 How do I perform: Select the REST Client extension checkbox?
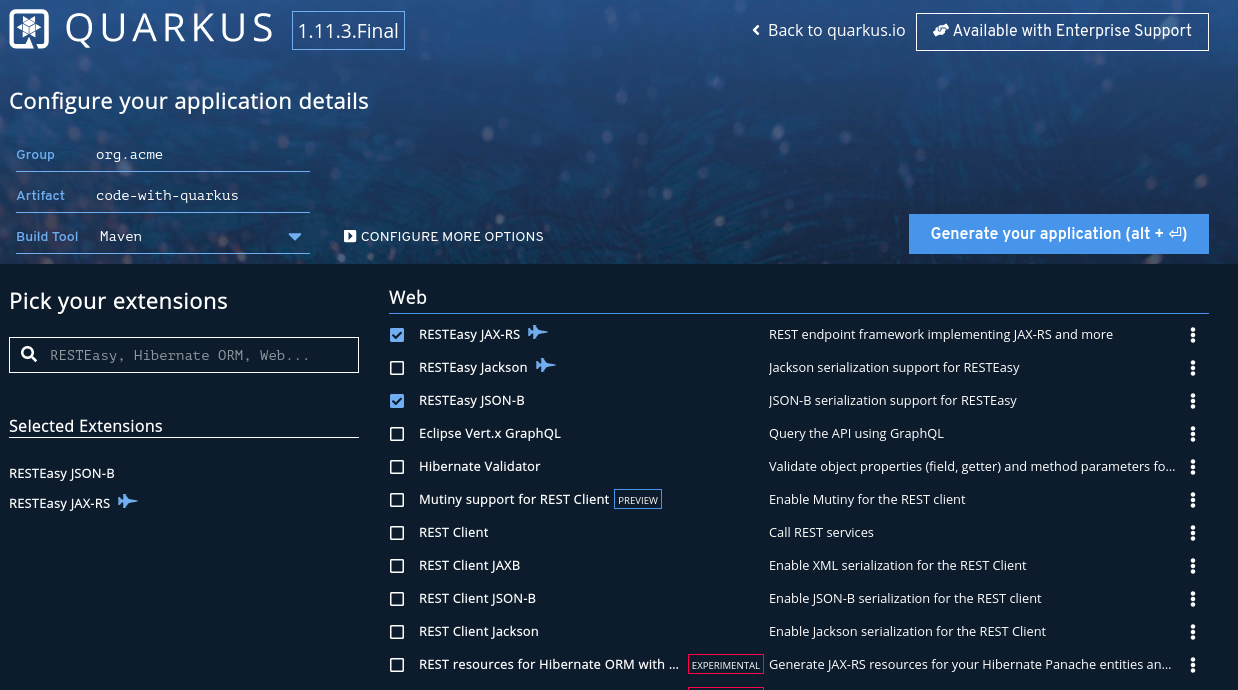[x=397, y=533]
